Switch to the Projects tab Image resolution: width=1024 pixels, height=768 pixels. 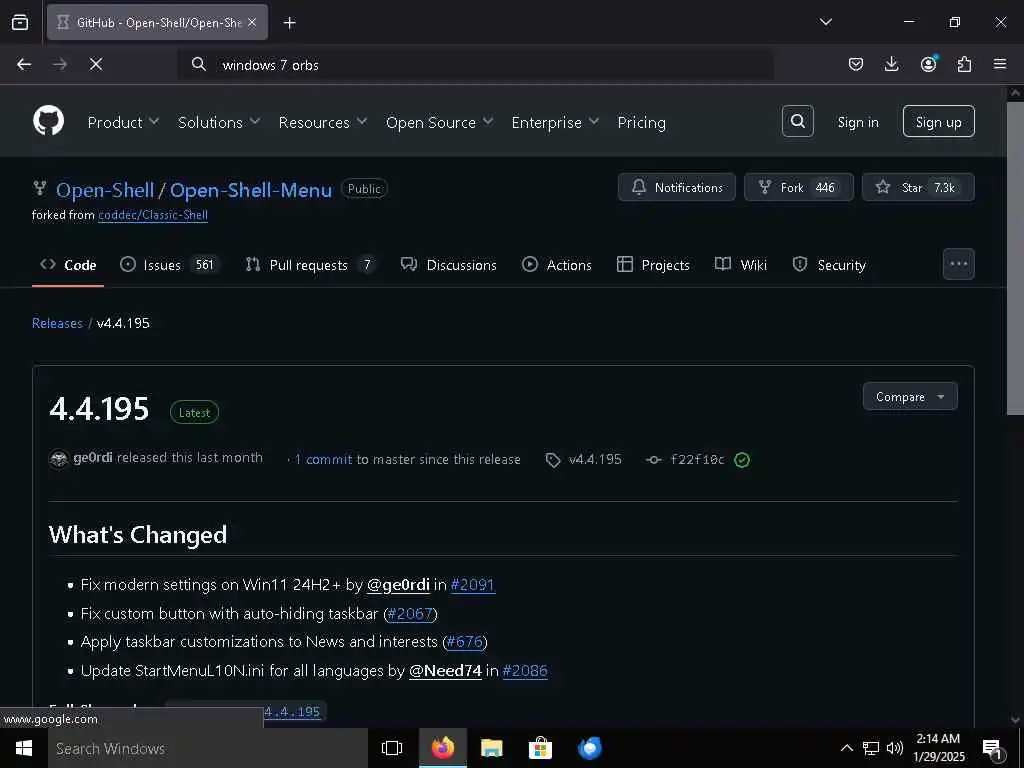pyautogui.click(x=653, y=264)
